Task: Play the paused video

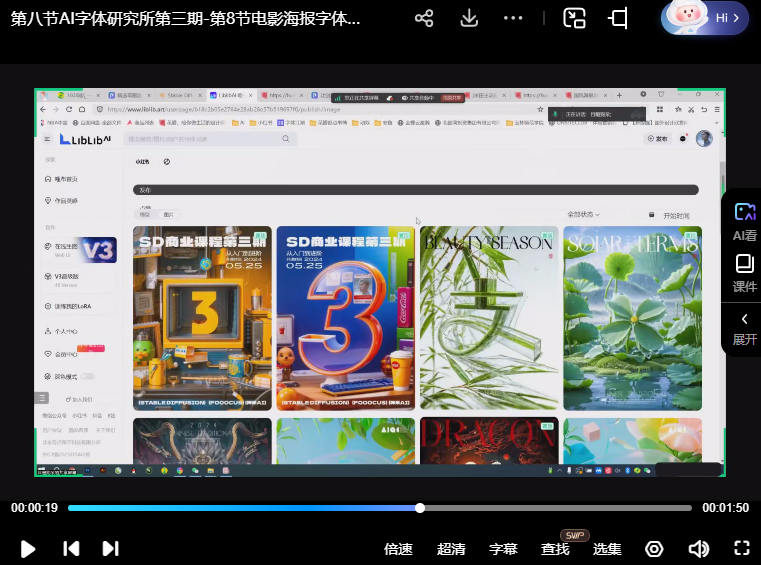Action: 28,548
